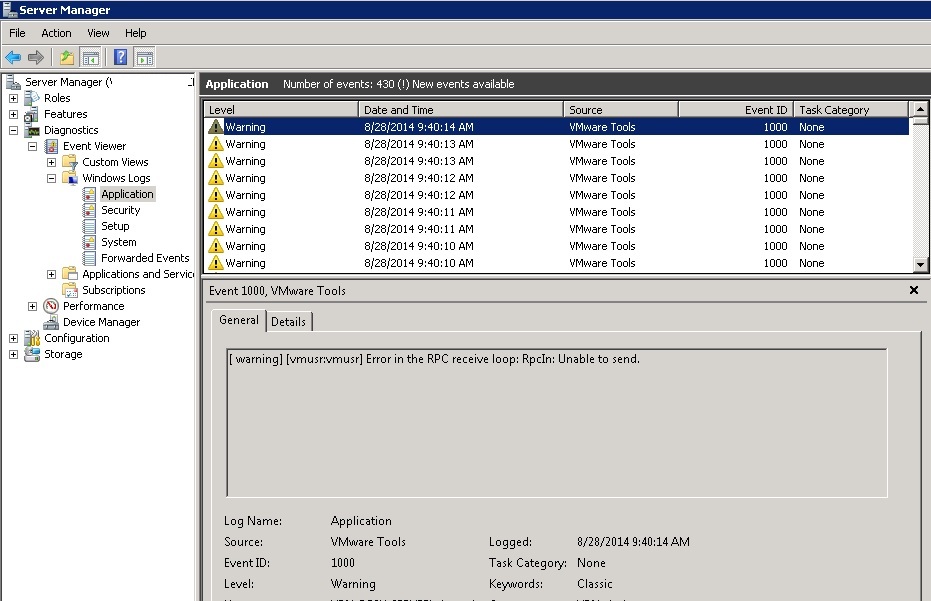Click the Applications and Services folder icon

coord(70,274)
